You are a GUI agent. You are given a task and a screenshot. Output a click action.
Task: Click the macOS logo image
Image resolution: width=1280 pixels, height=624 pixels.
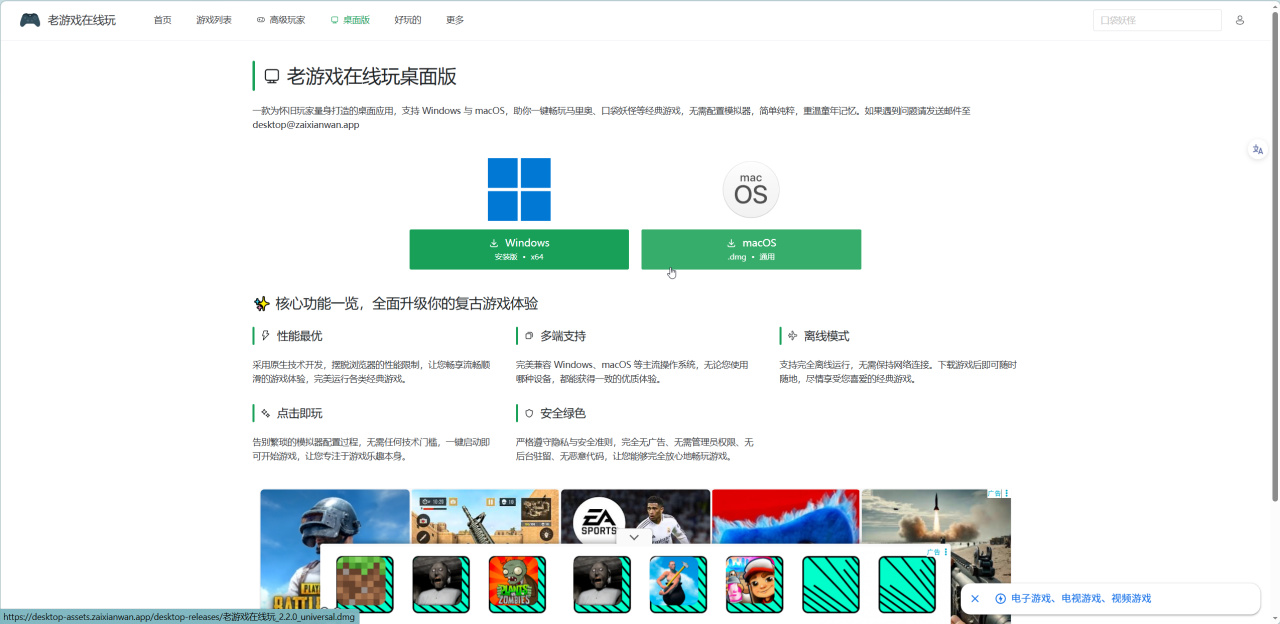pos(751,189)
